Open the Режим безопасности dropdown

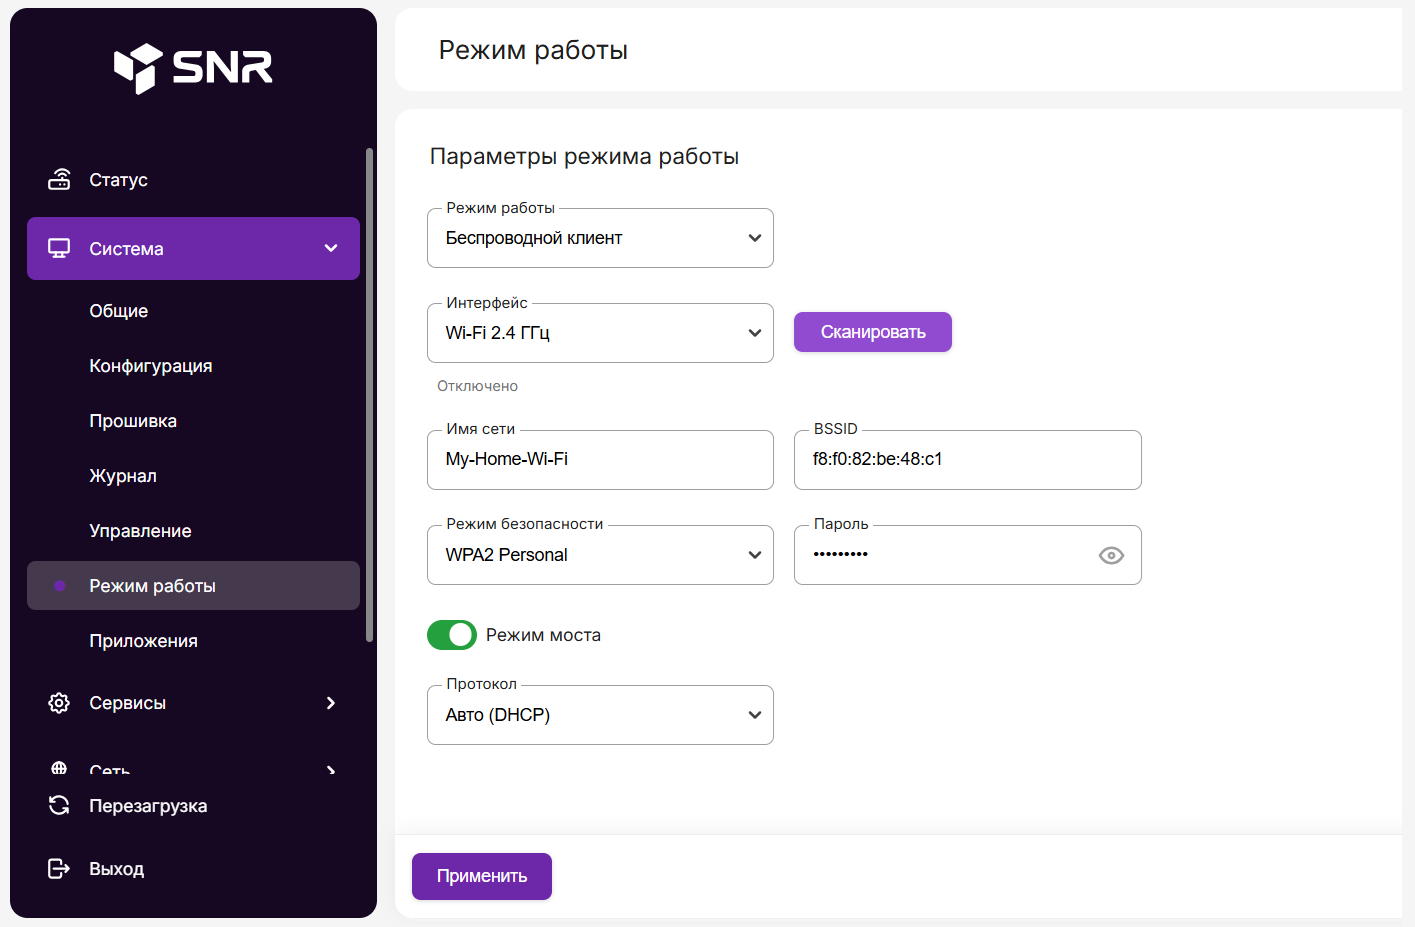[600, 555]
